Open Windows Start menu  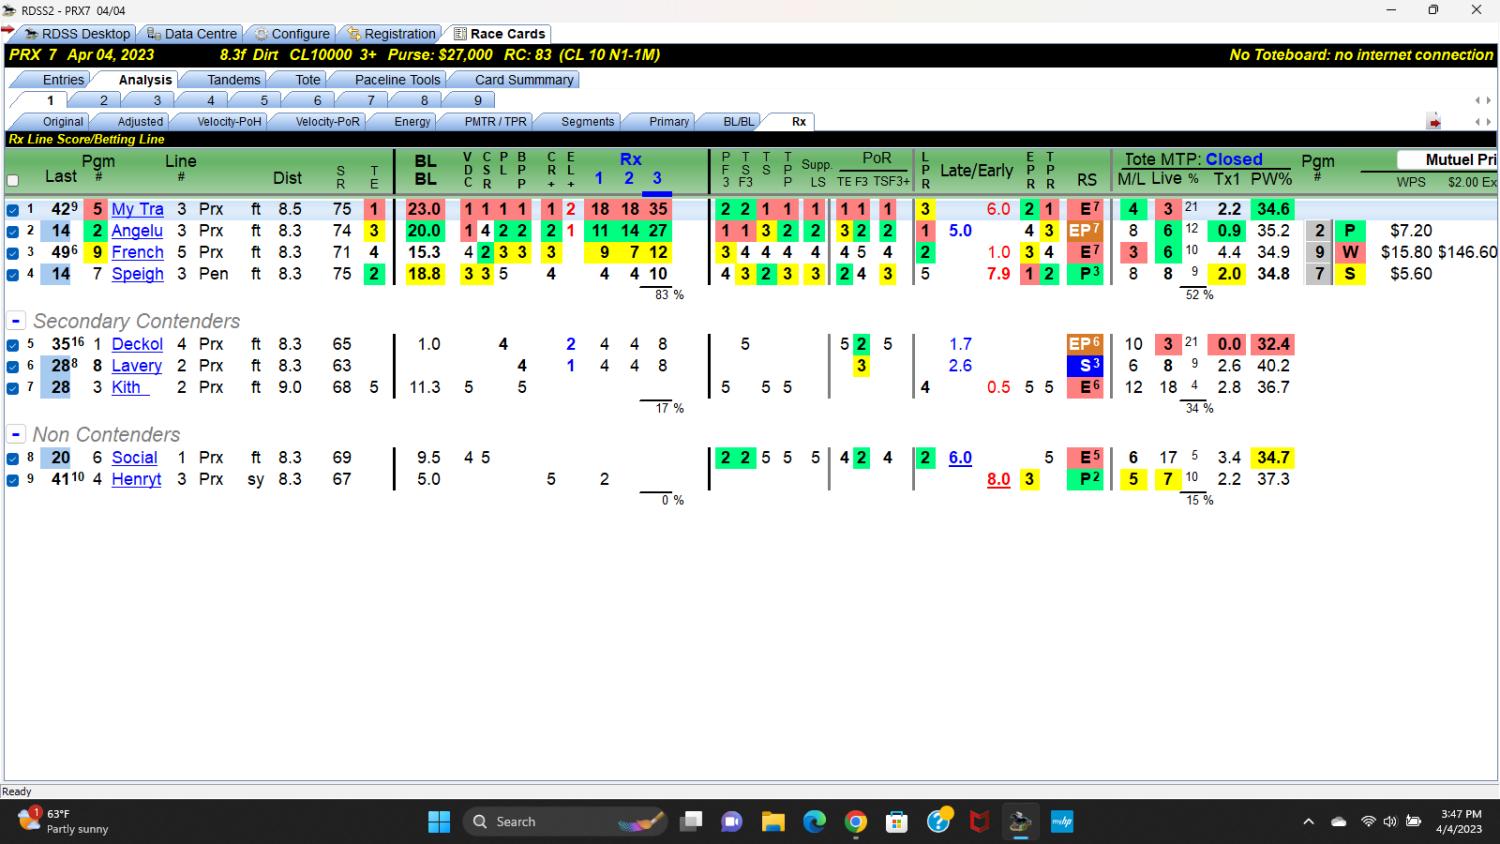pos(439,822)
